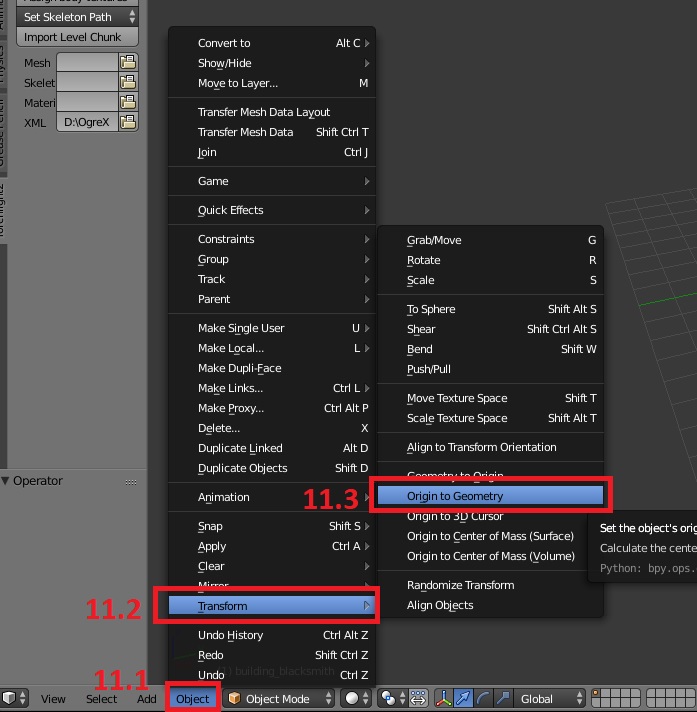Choose Transfer Mesh Data
697x712 pixels.
click(272, 132)
